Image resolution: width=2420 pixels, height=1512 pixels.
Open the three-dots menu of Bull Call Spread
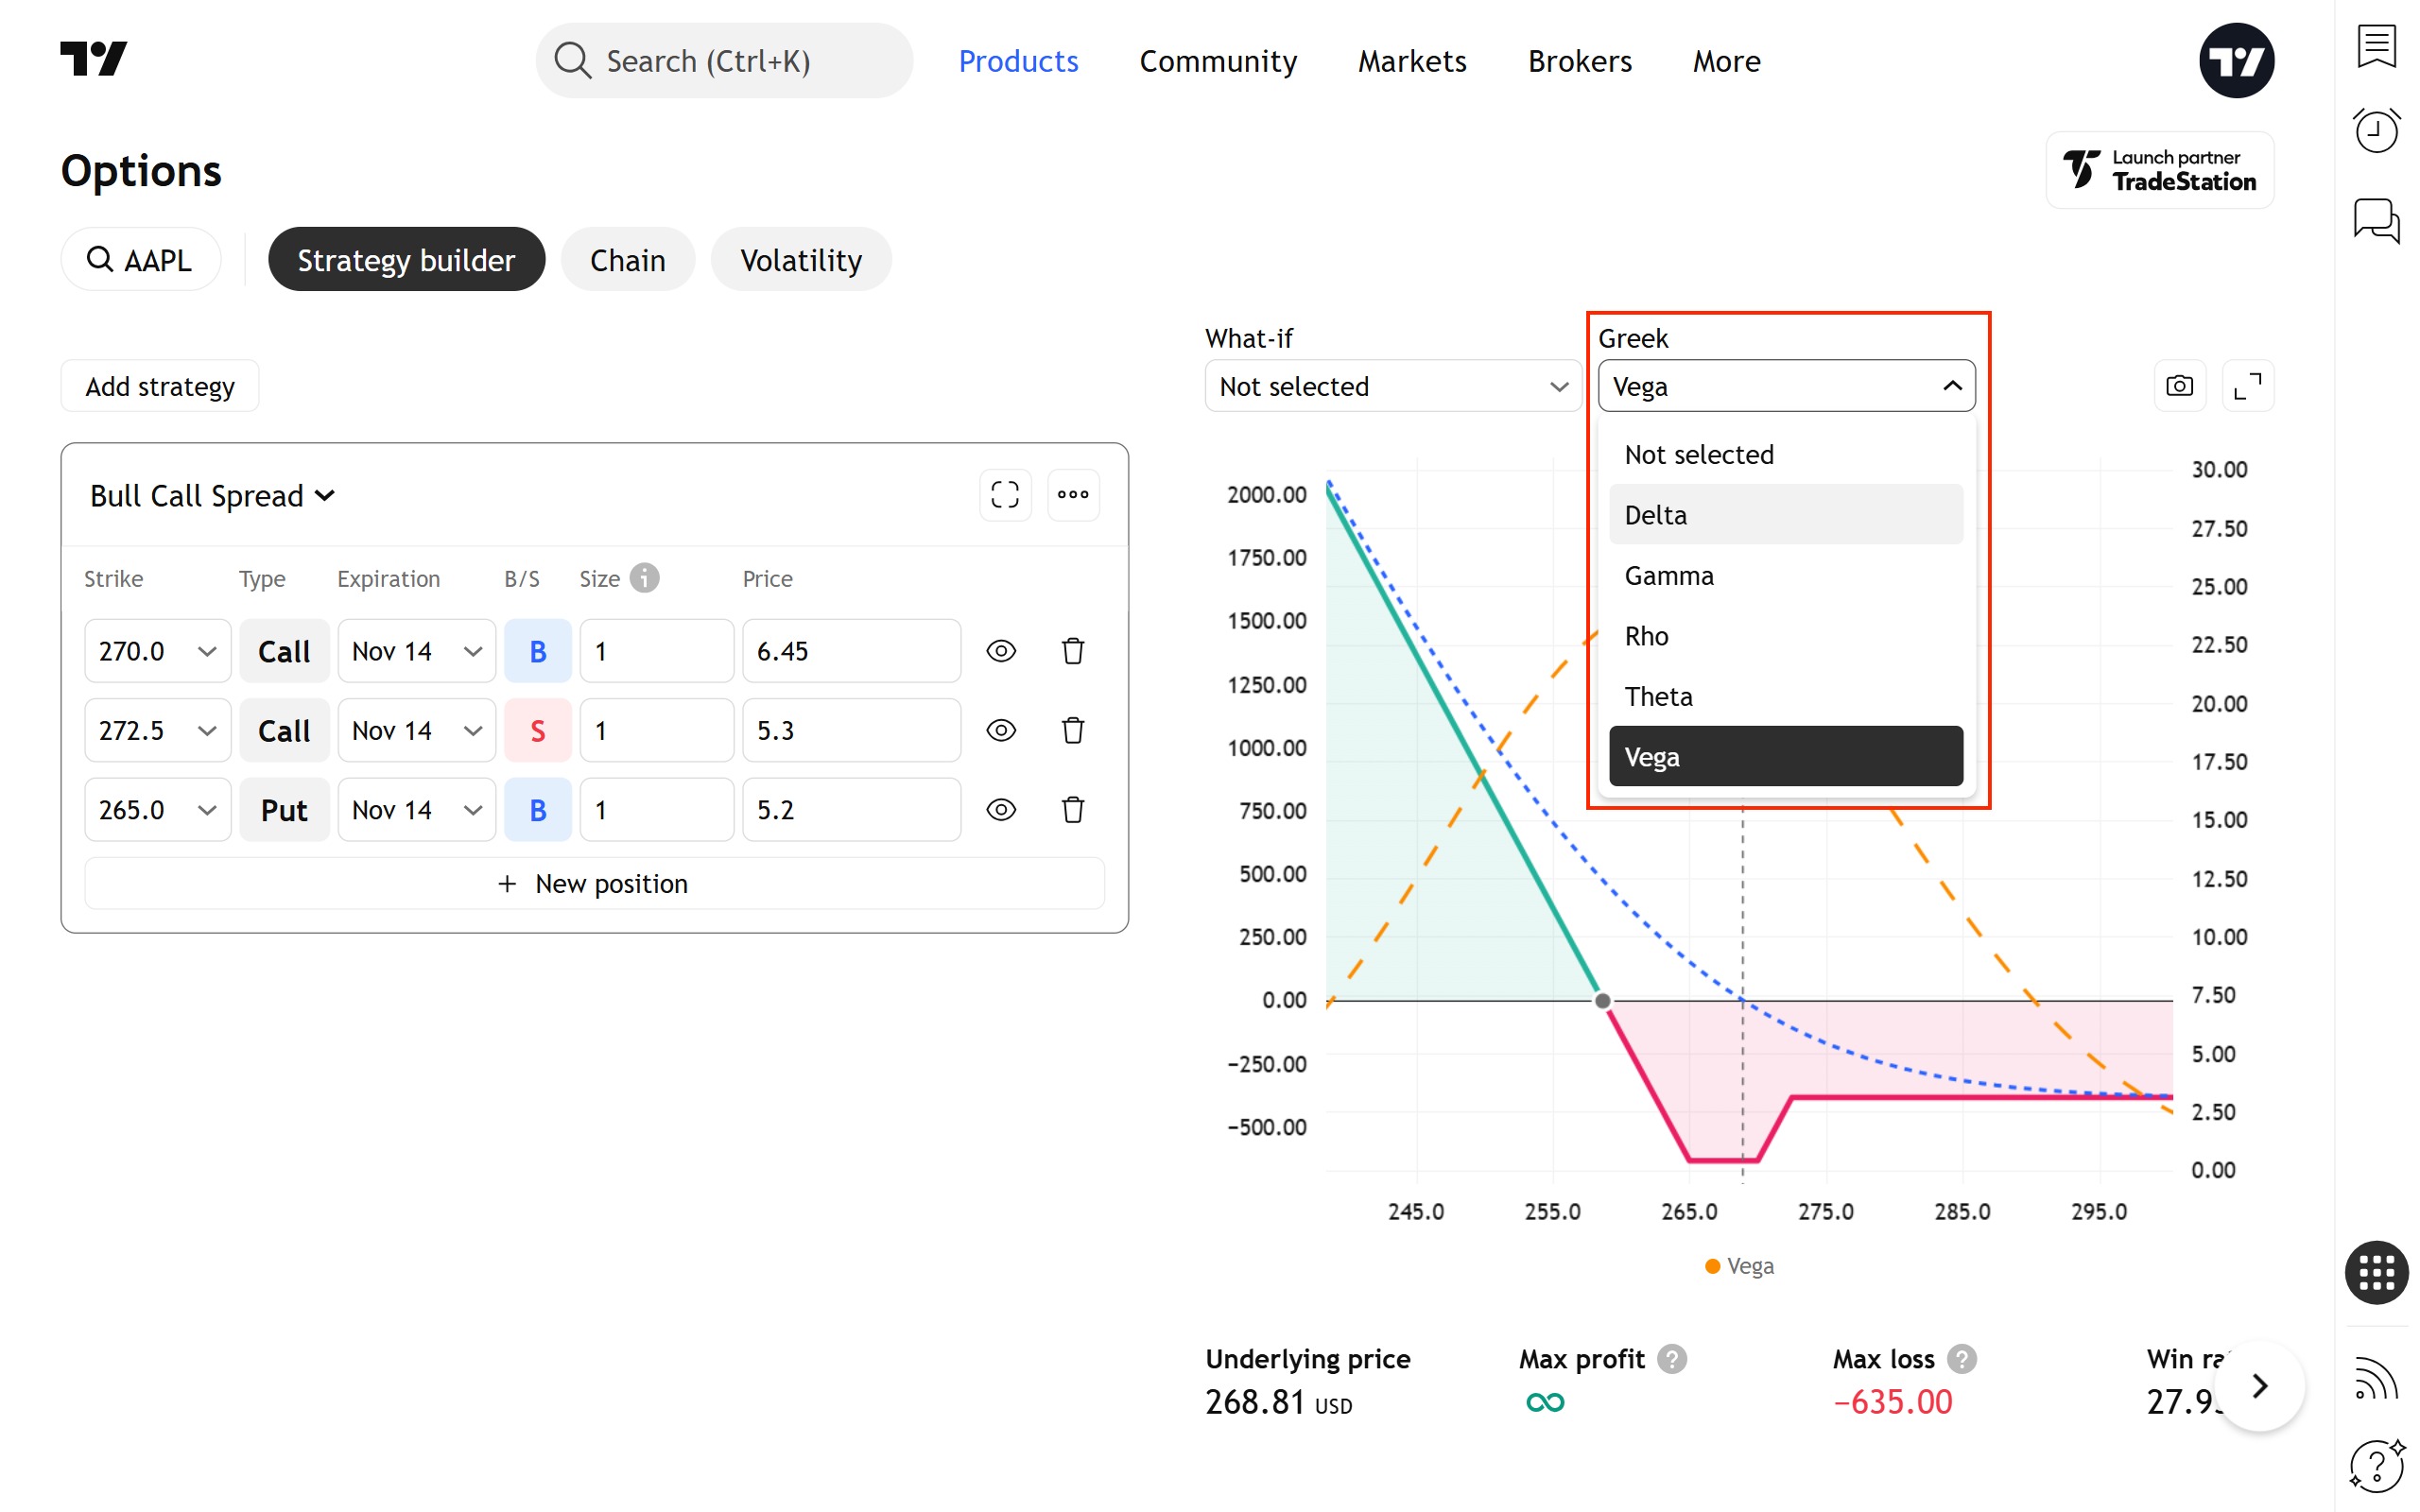pyautogui.click(x=1072, y=494)
